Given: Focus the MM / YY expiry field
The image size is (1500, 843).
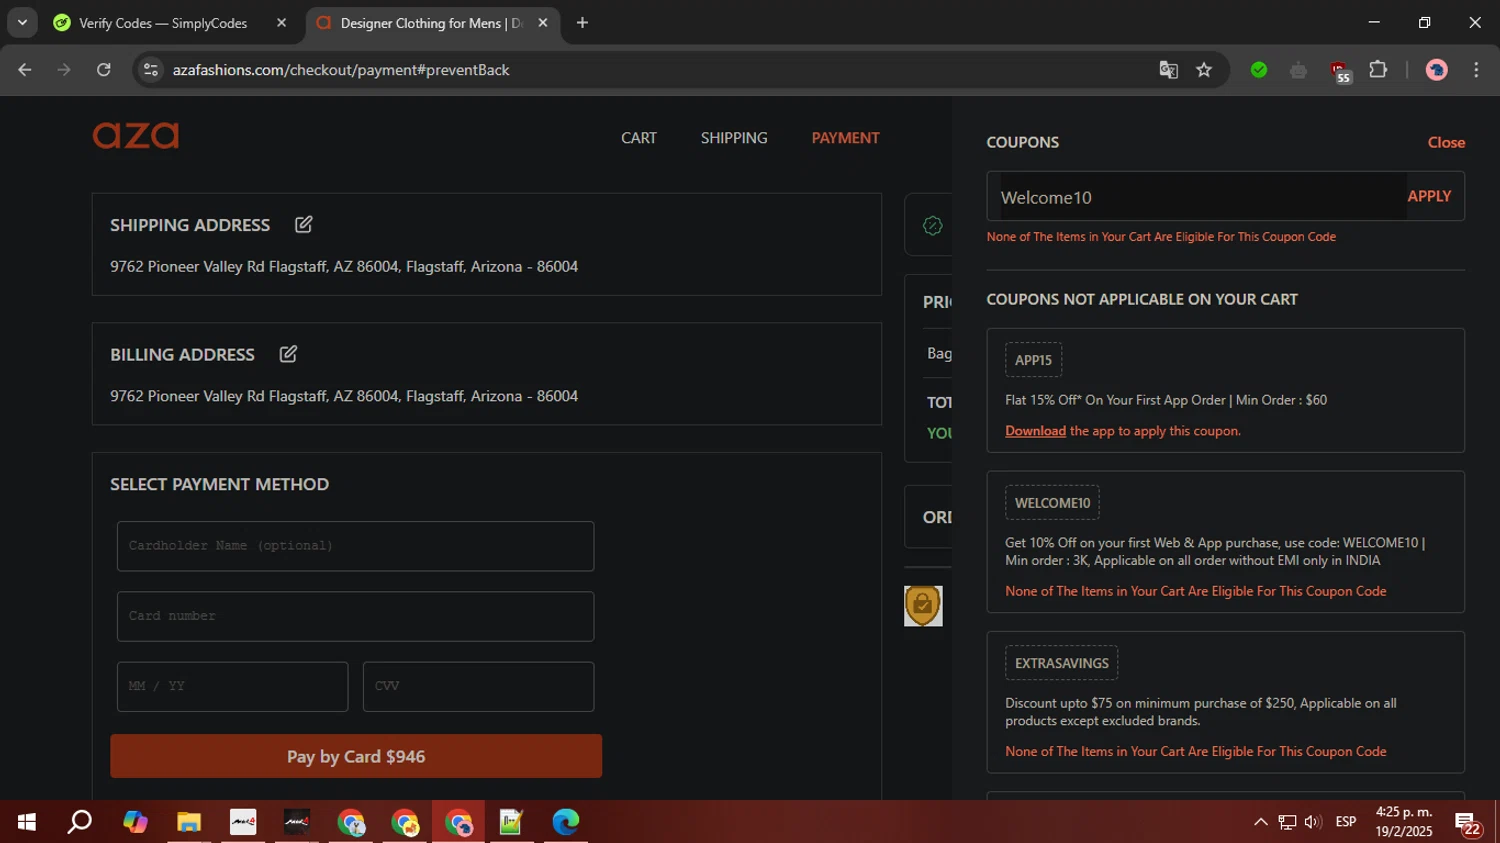Looking at the screenshot, I should (x=232, y=686).
